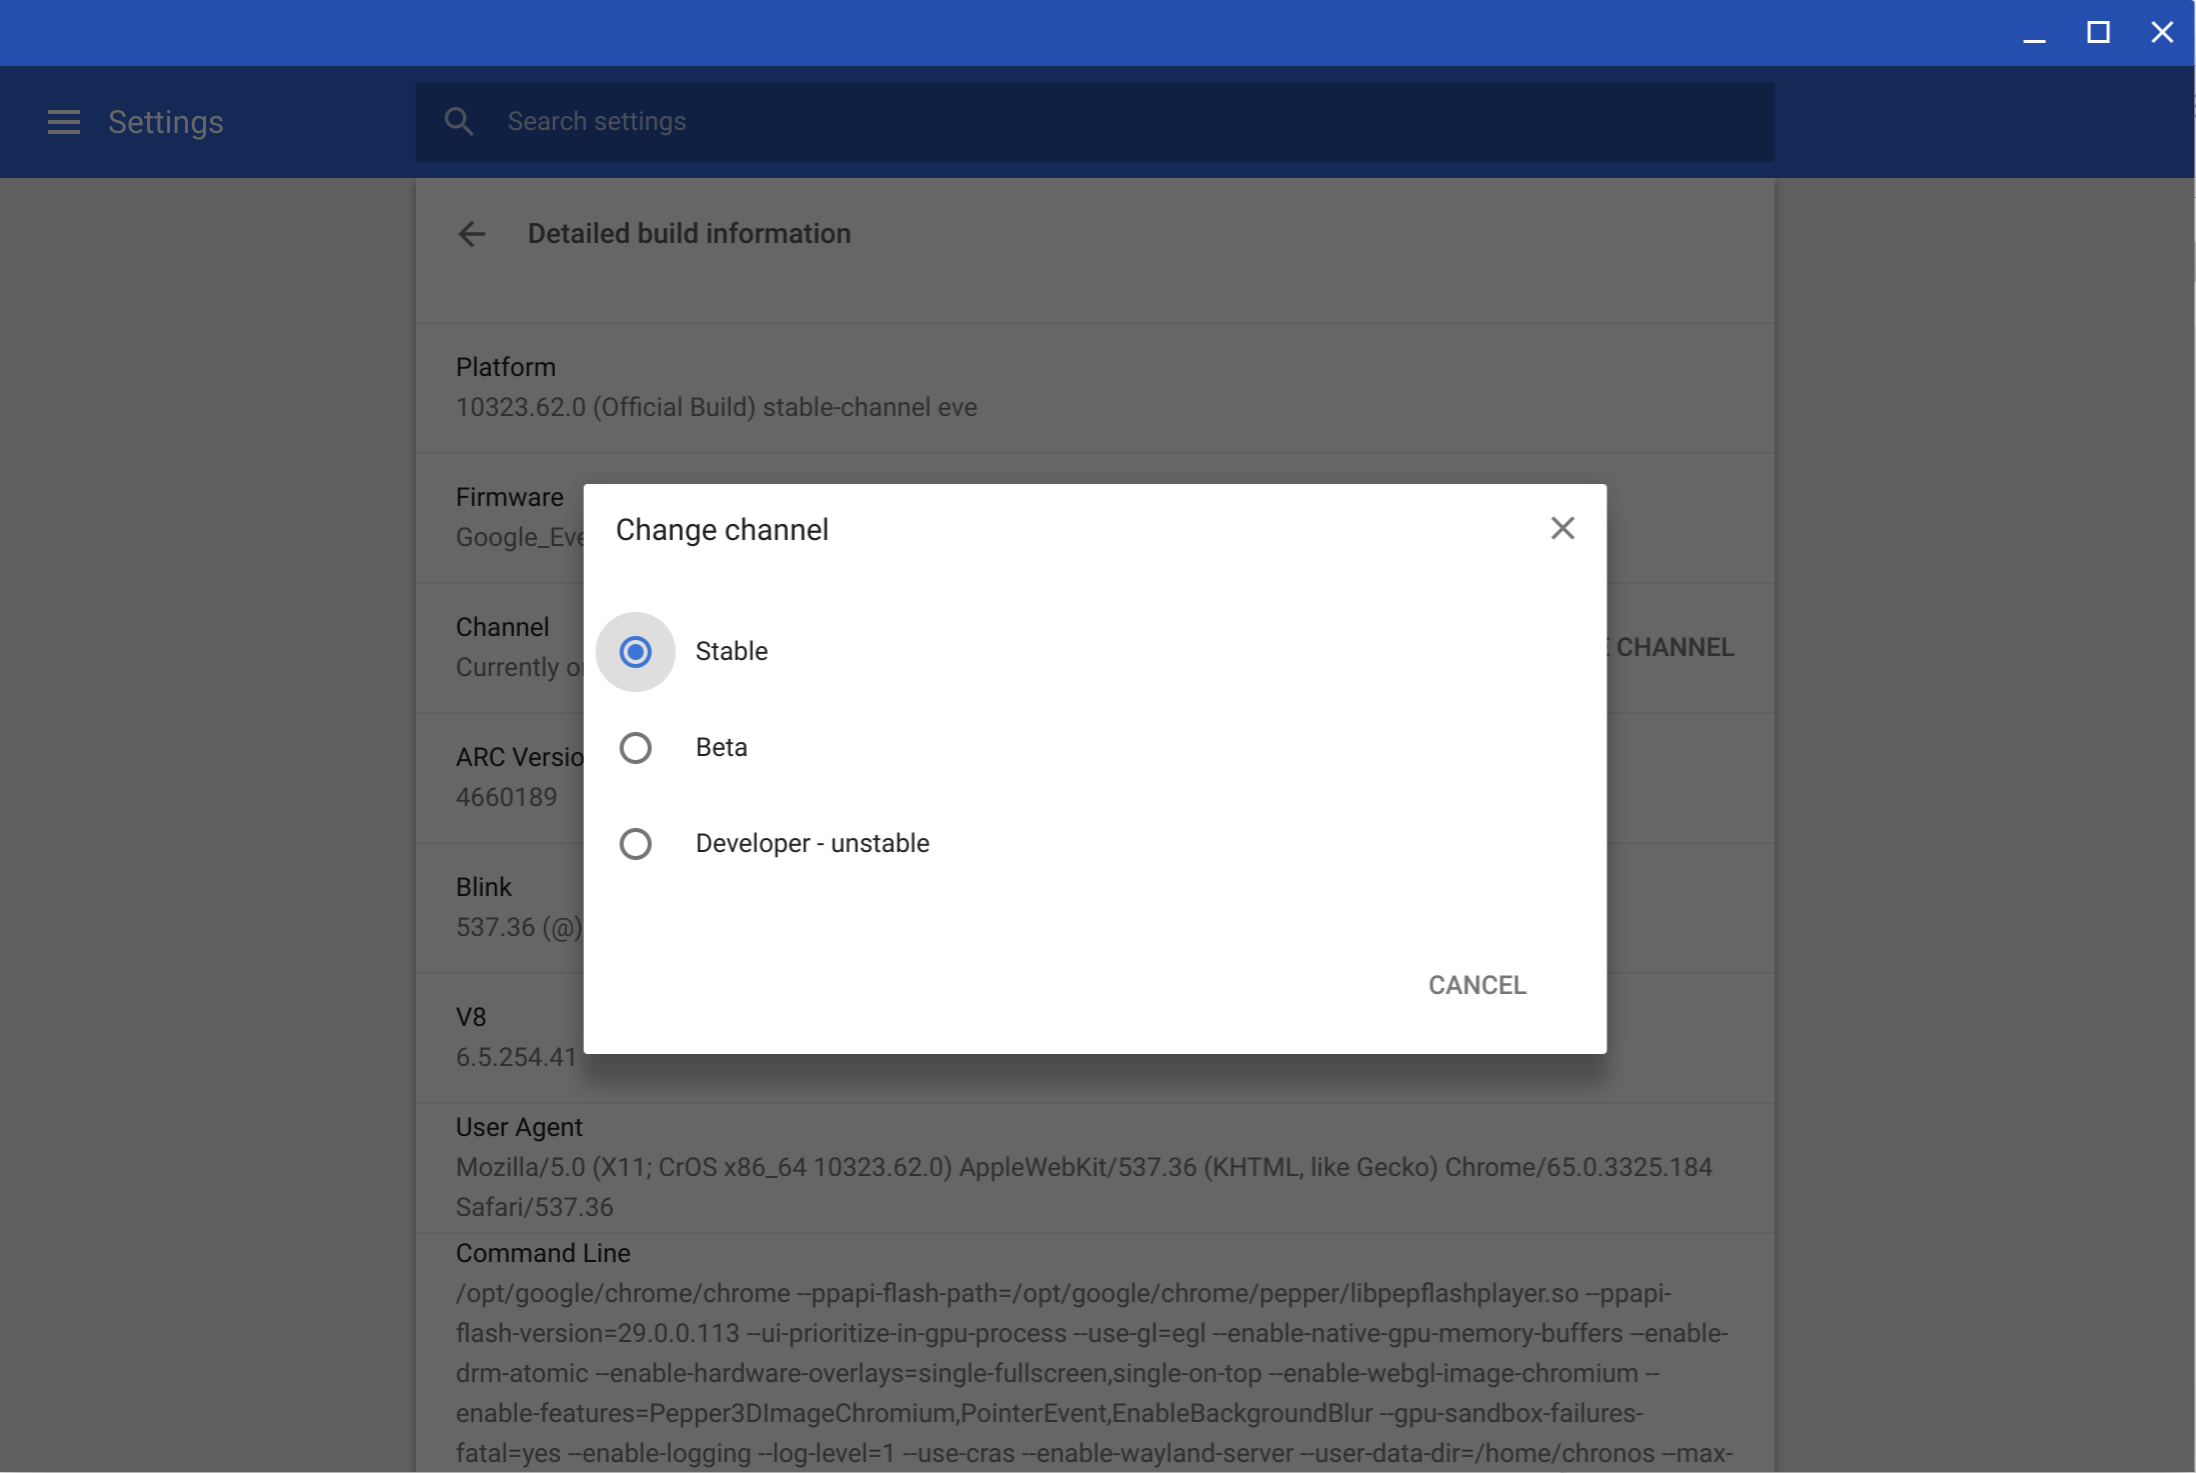Click the Beta option label
This screenshot has width=2196, height=1473.
point(722,747)
